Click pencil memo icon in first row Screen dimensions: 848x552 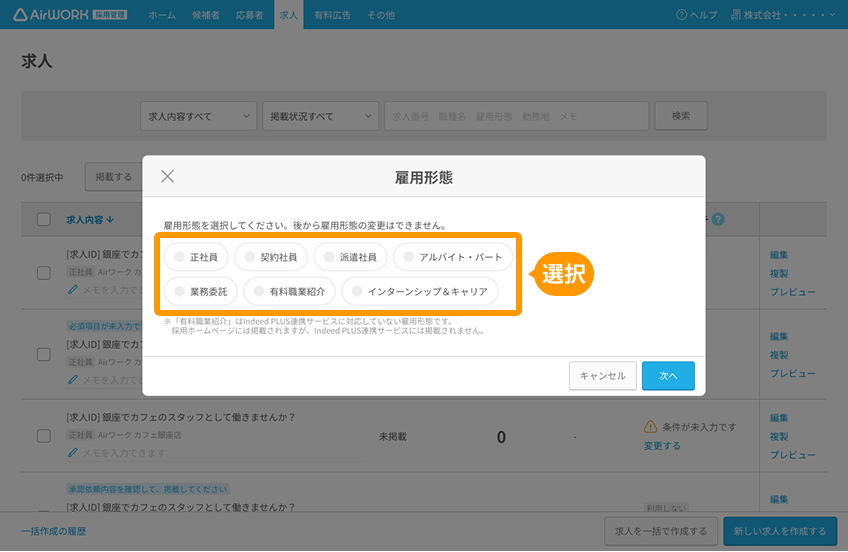72,290
